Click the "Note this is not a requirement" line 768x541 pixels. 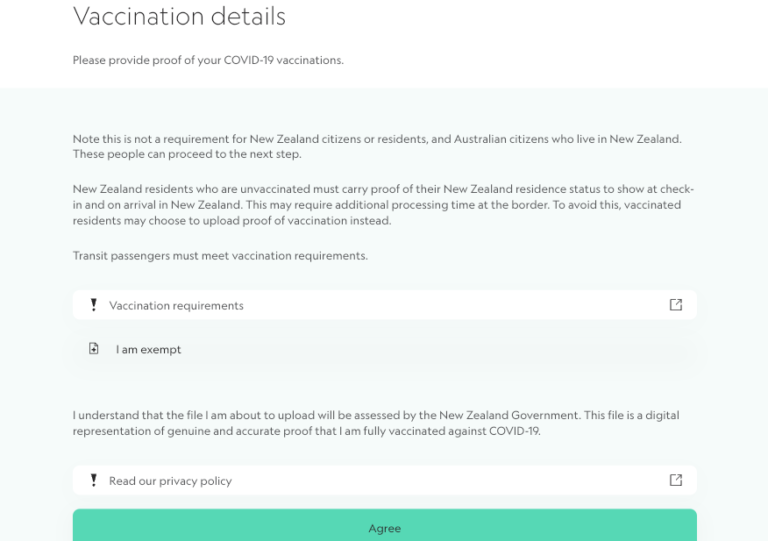(x=377, y=139)
